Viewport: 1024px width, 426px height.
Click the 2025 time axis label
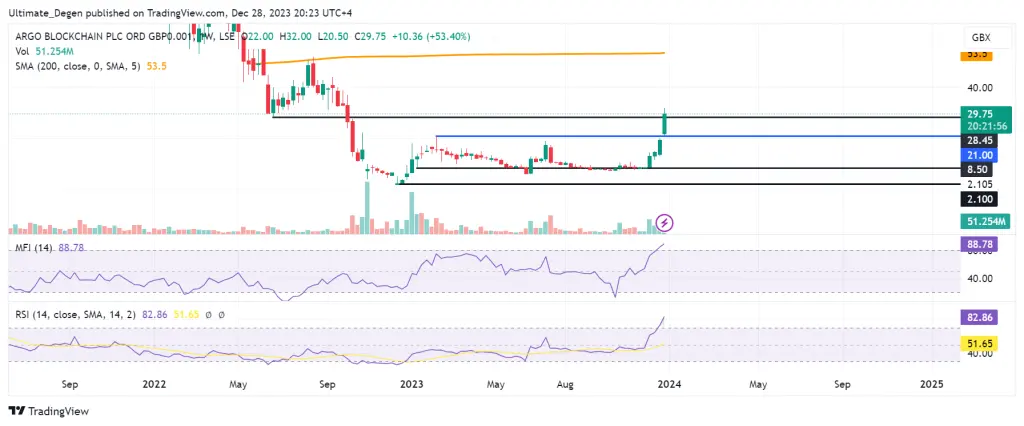(x=931, y=385)
